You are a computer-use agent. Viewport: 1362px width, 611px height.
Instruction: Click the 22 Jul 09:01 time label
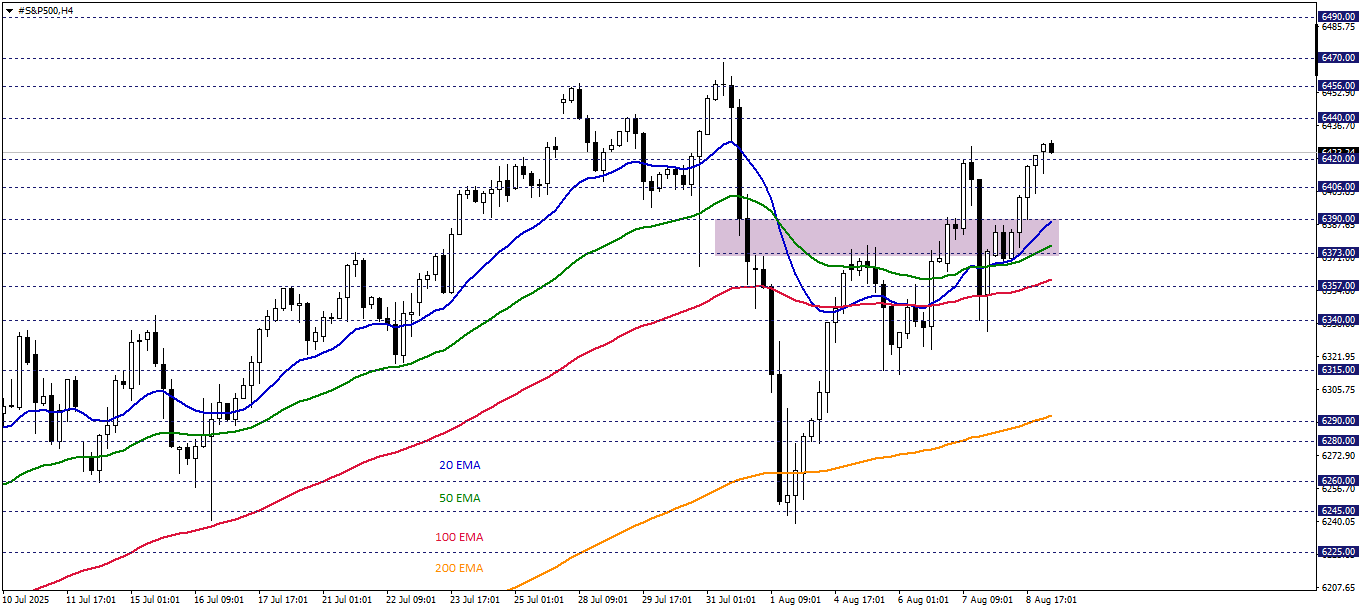coord(410,601)
